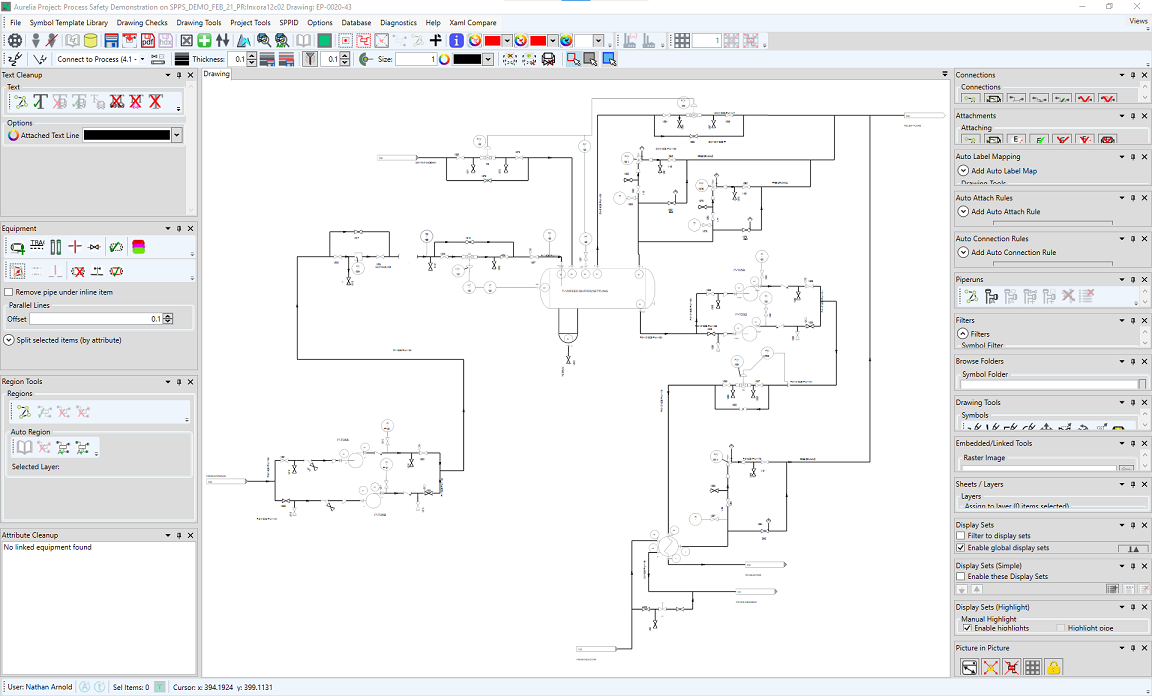Image resolution: width=1152 pixels, height=696 pixels.
Task: Open the Diagnostics menu
Action: 398,22
